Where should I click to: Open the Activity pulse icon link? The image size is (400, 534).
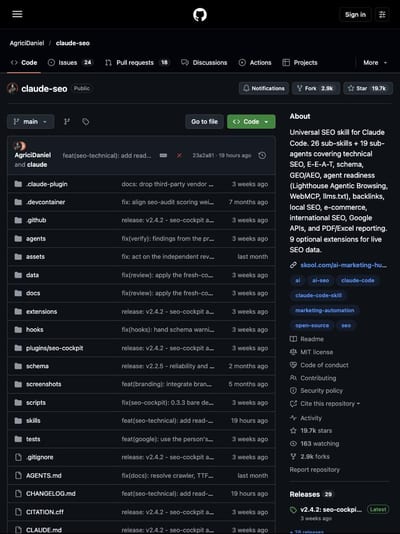(293, 418)
